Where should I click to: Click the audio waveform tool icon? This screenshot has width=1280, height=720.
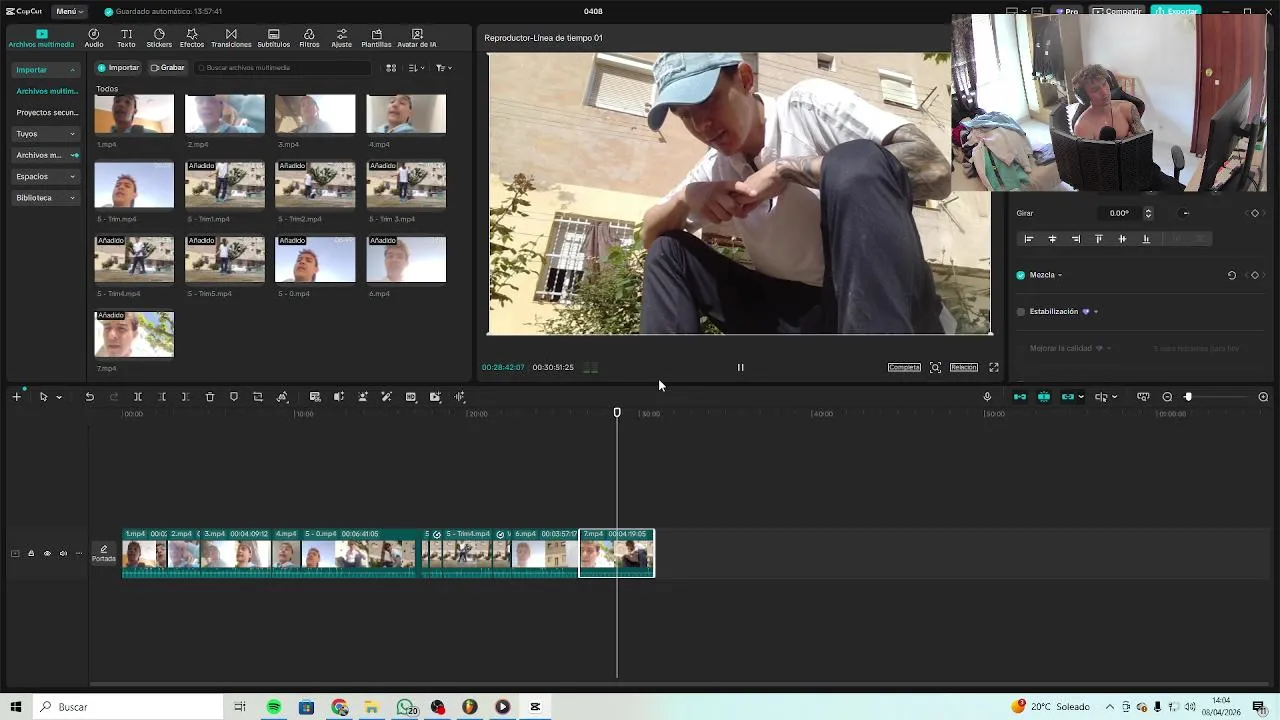pos(460,397)
